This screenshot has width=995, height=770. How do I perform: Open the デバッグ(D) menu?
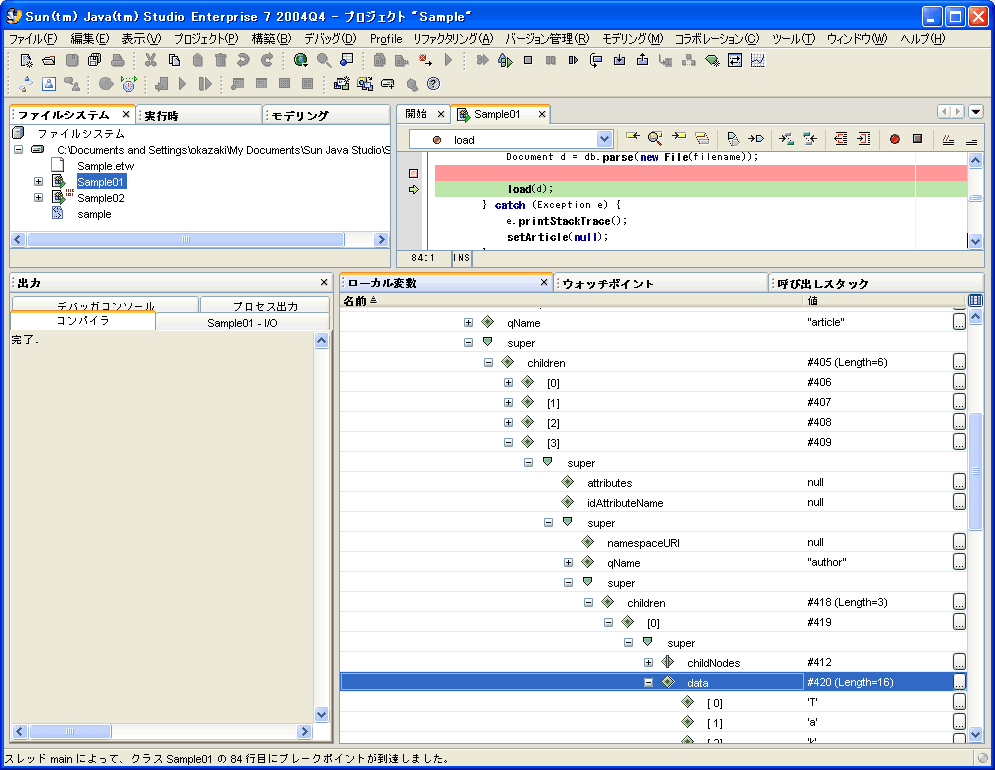(x=330, y=39)
